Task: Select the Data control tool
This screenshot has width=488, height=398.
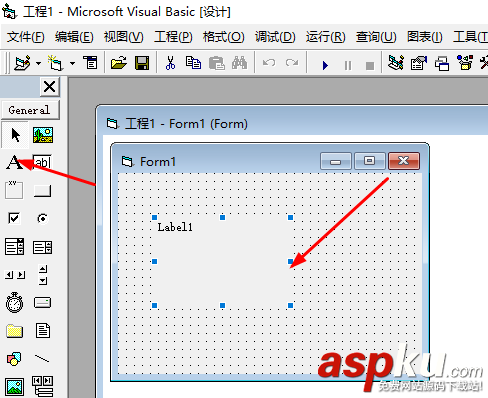Action: (x=43, y=386)
